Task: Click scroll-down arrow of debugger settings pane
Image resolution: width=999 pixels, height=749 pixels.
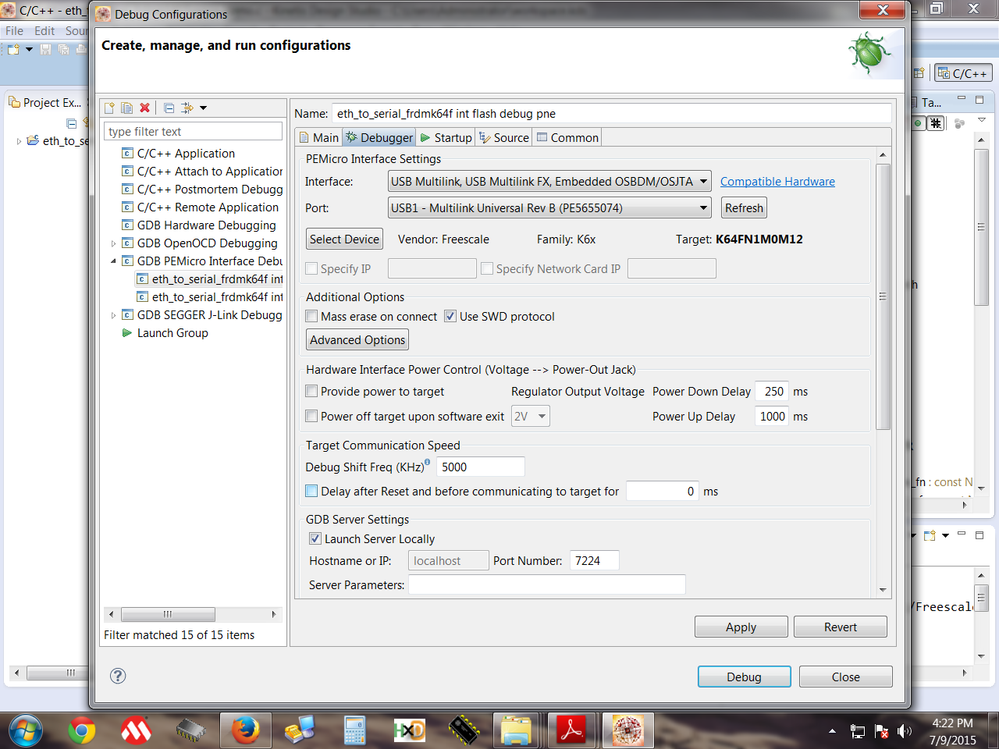Action: (x=882, y=590)
